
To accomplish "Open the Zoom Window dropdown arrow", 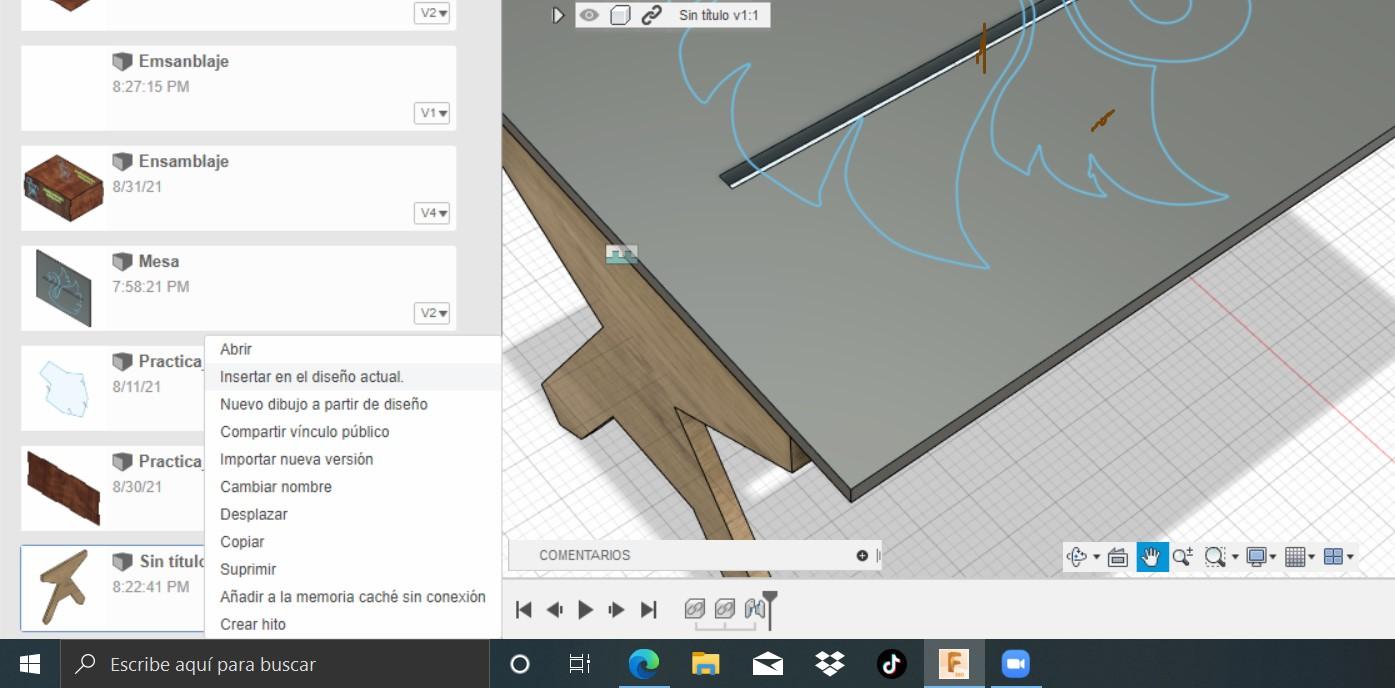I will (1235, 557).
